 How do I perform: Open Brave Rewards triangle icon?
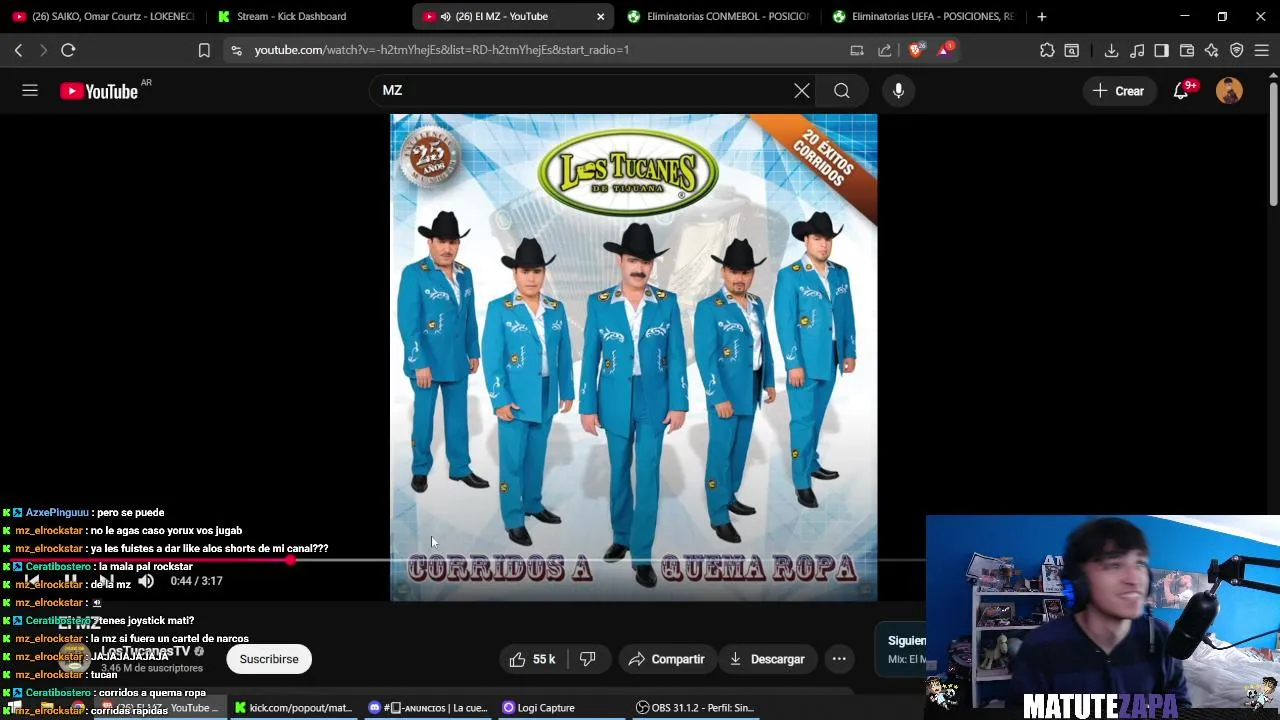click(945, 49)
